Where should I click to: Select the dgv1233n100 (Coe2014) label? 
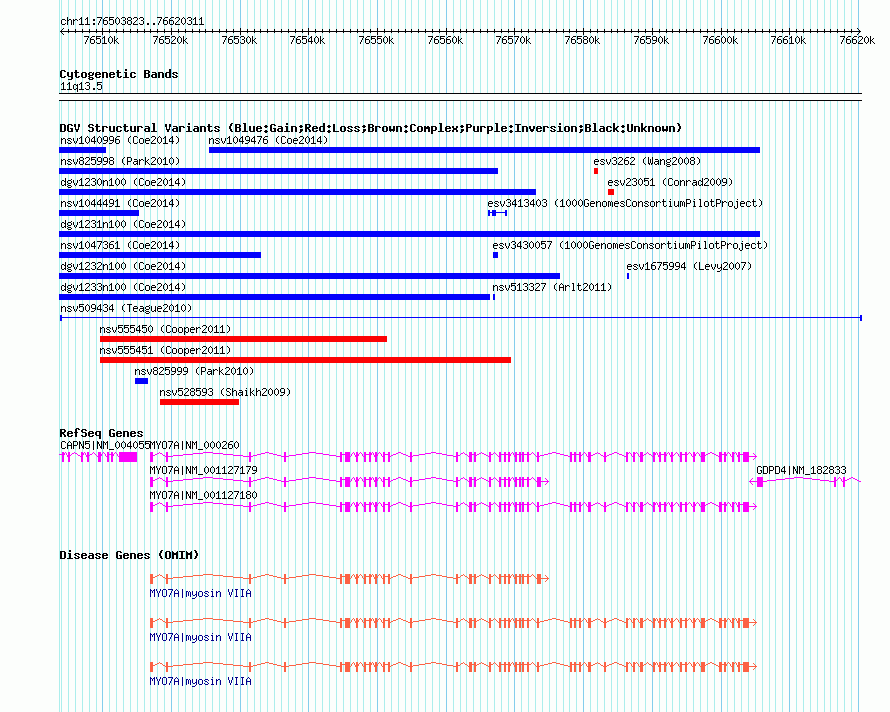click(123, 287)
